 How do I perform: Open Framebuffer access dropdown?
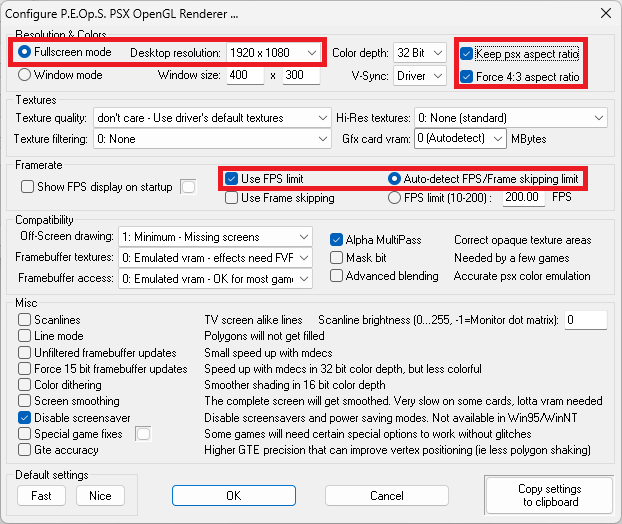coord(215,279)
